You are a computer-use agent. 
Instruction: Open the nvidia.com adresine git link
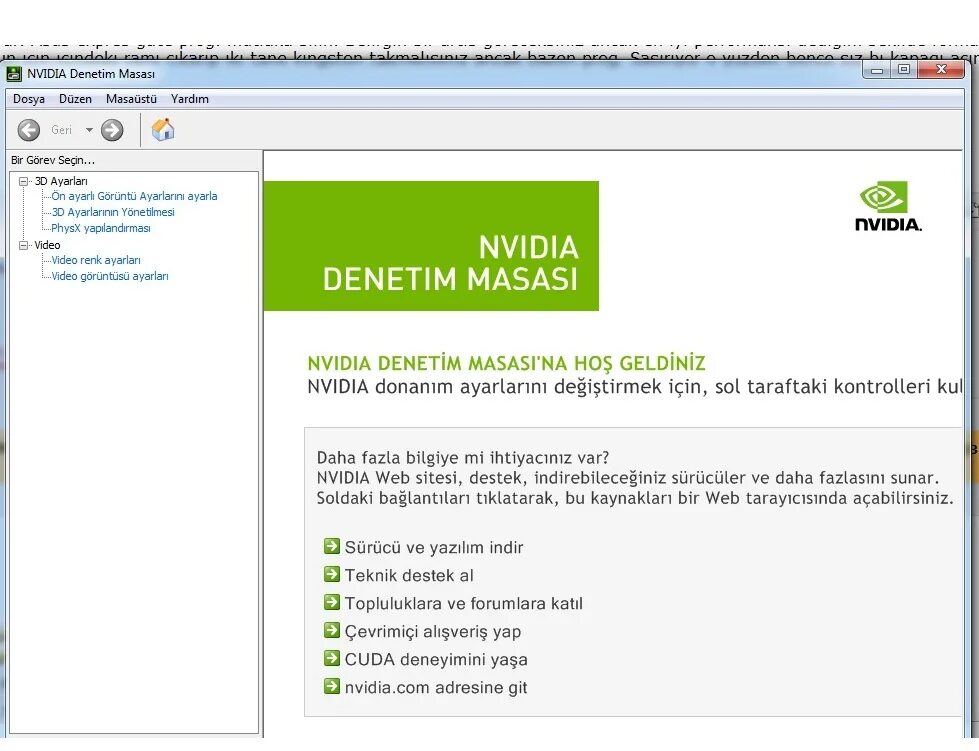436,688
